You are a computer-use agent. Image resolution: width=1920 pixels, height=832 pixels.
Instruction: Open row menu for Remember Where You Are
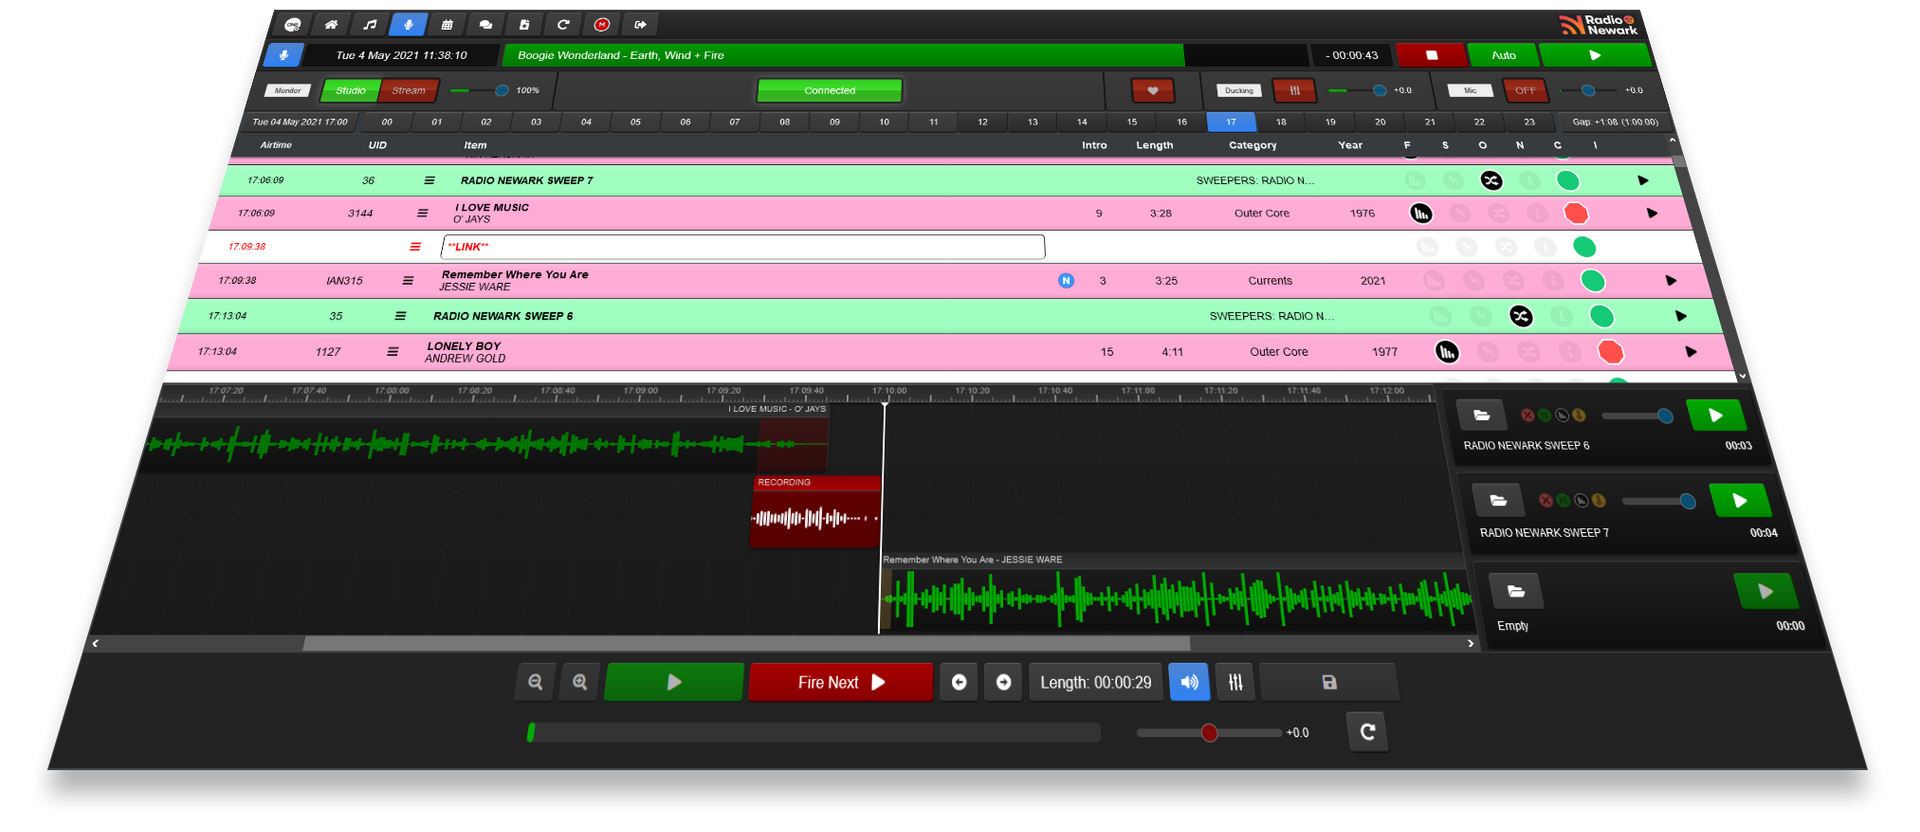click(x=408, y=281)
